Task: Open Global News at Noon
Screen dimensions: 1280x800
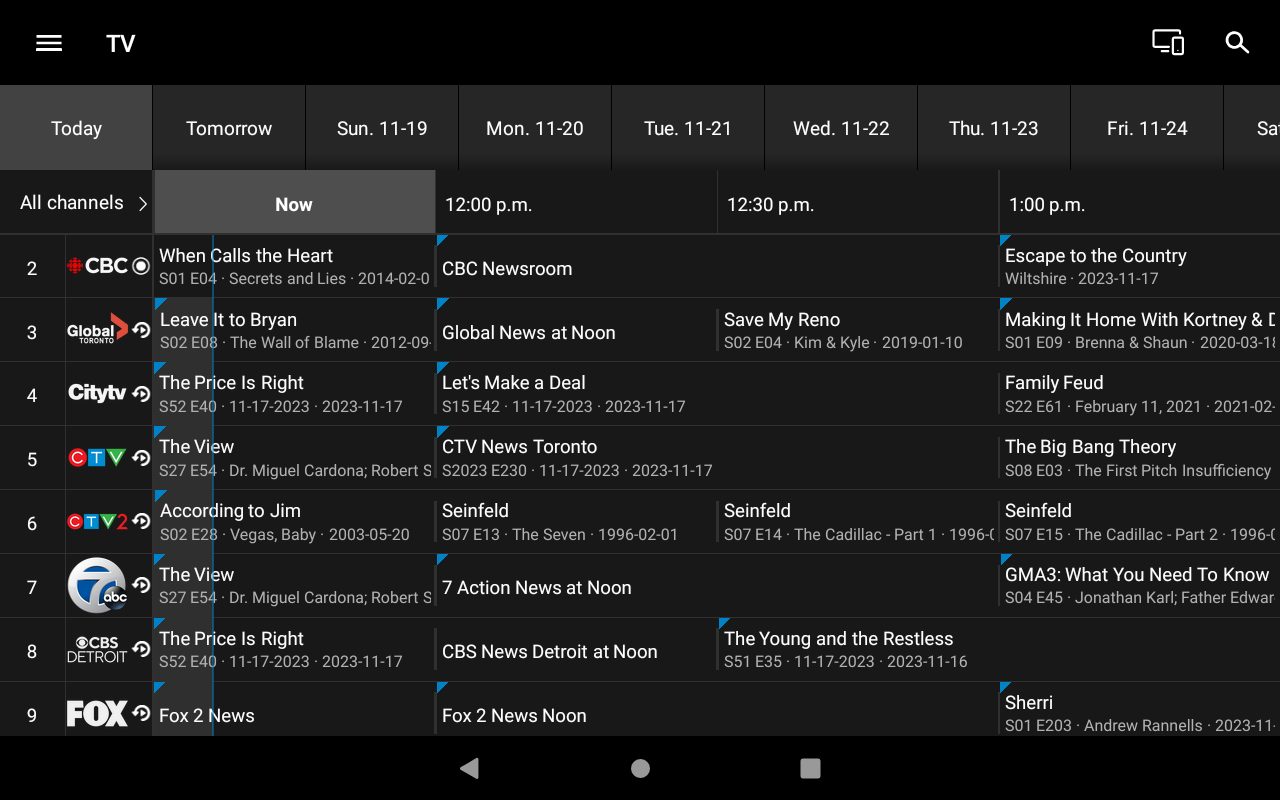Action: (x=576, y=330)
